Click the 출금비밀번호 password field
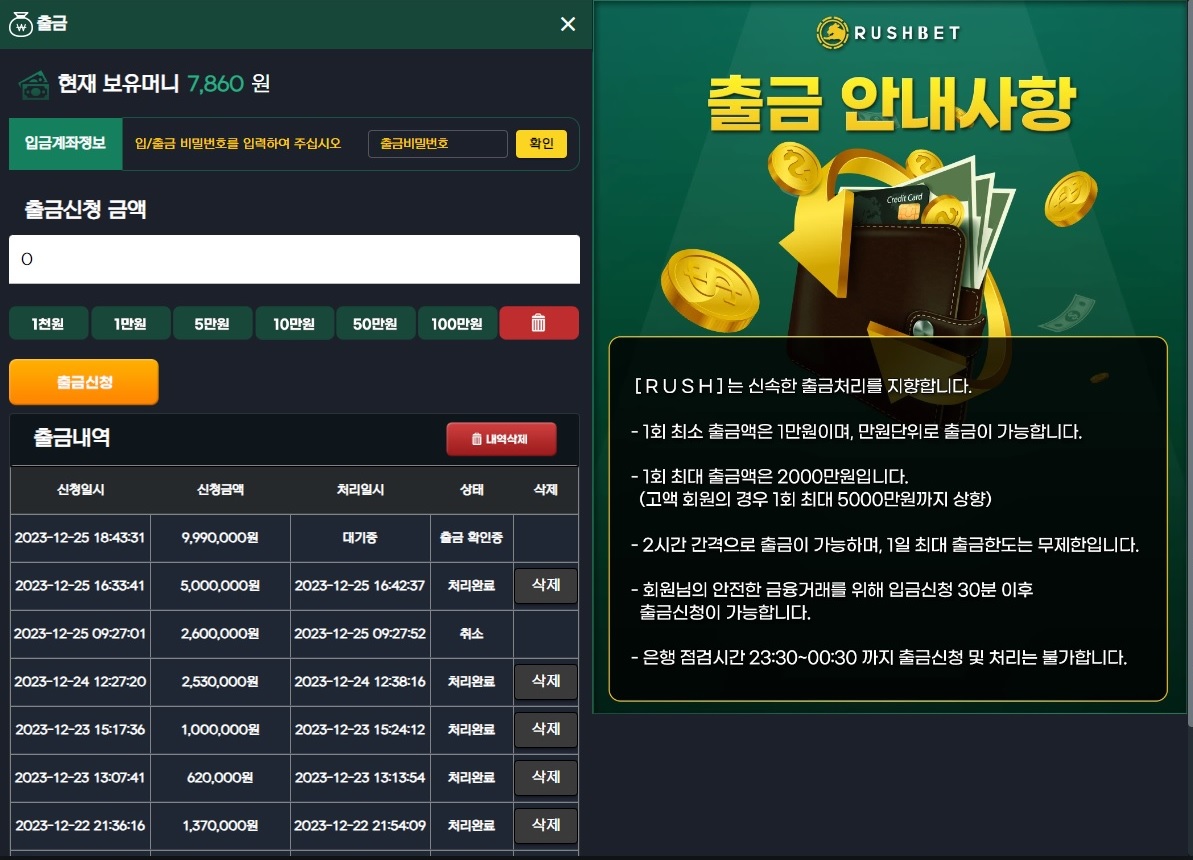 pos(437,144)
